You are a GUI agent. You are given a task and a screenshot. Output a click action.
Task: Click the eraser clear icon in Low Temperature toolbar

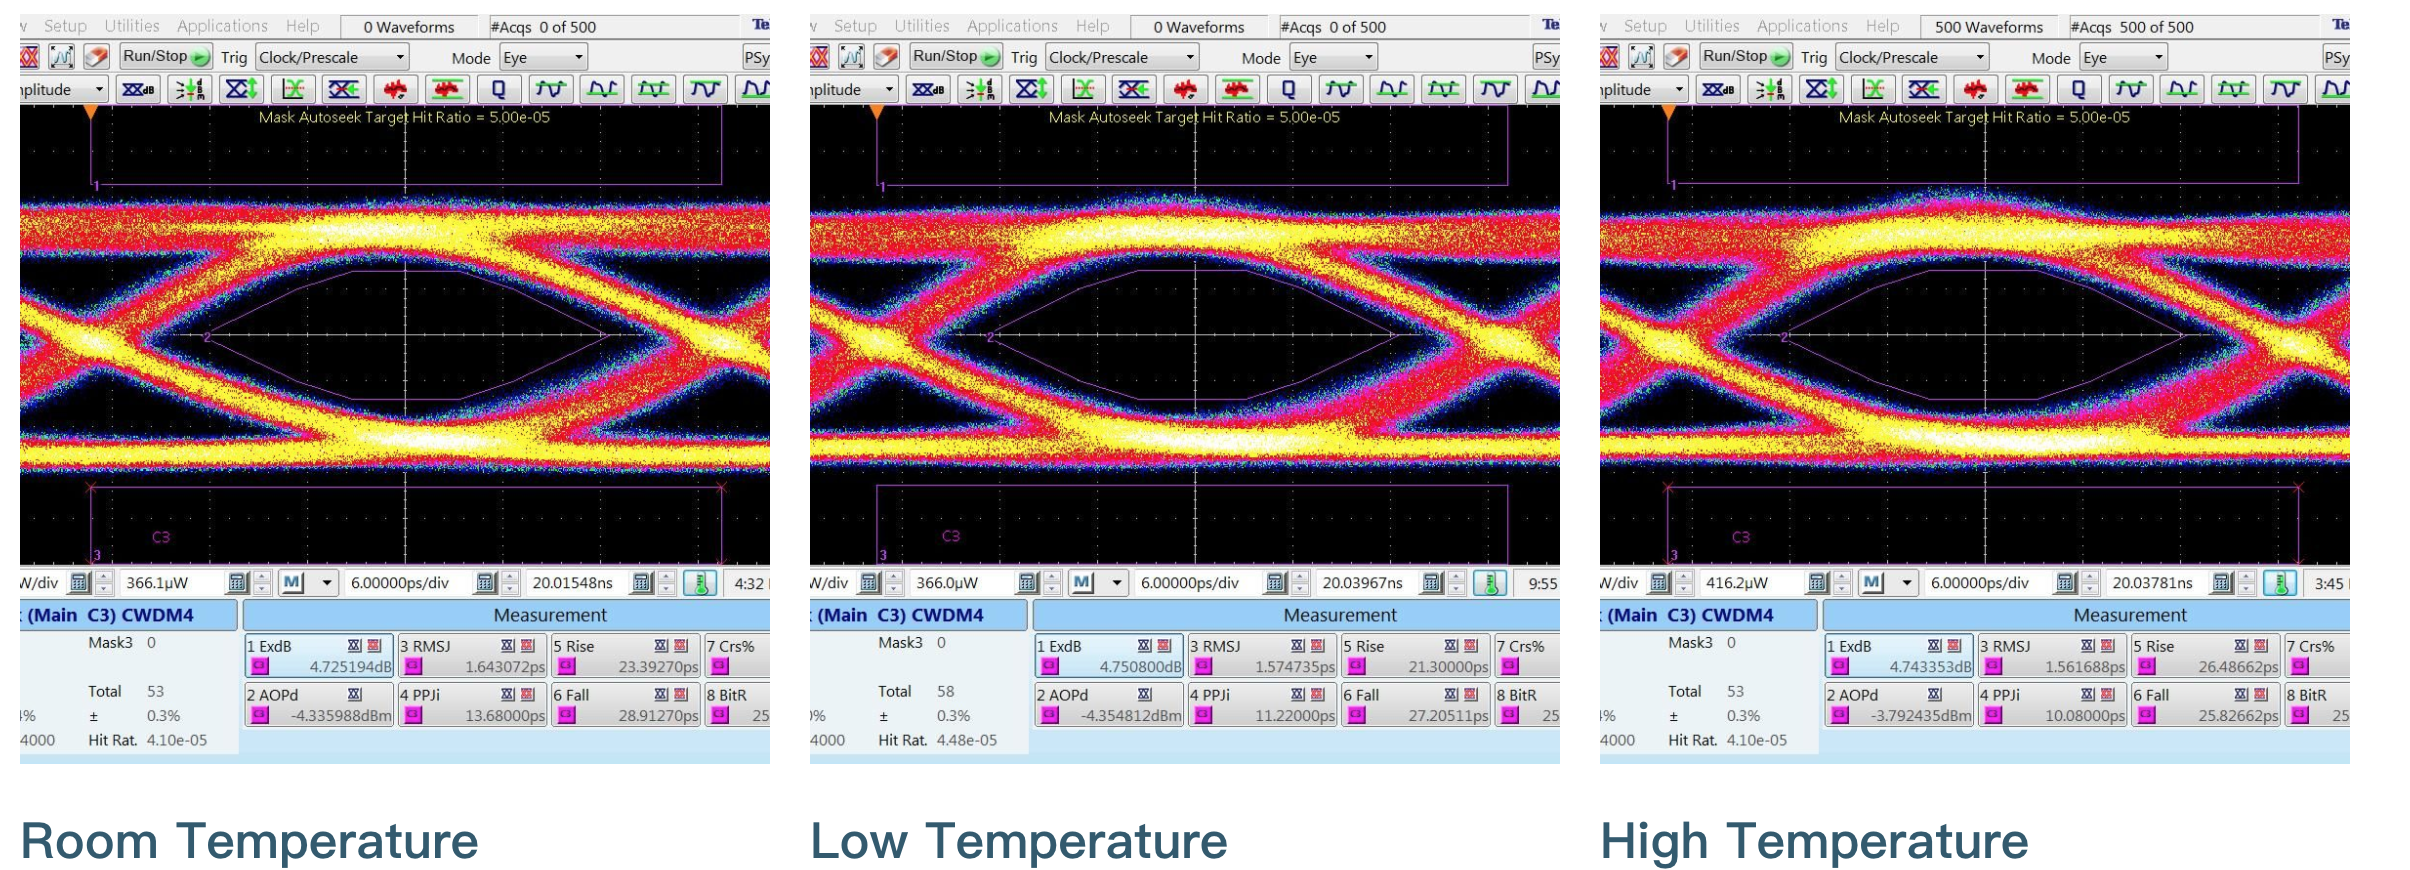tap(887, 57)
